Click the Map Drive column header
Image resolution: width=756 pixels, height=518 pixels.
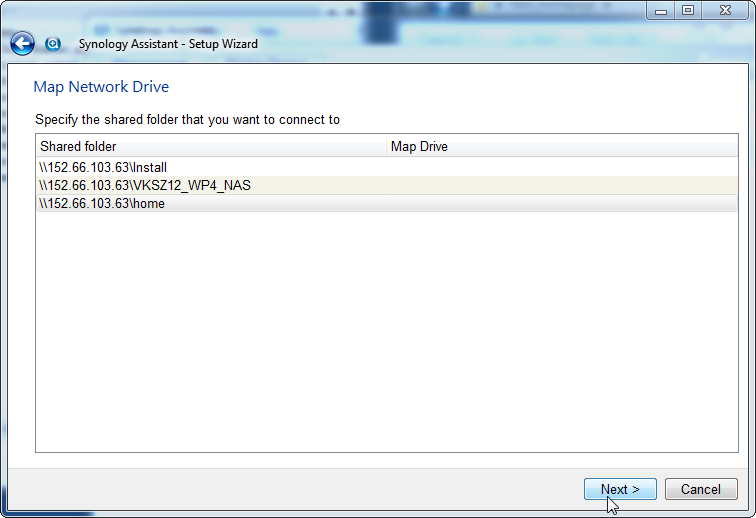point(560,147)
